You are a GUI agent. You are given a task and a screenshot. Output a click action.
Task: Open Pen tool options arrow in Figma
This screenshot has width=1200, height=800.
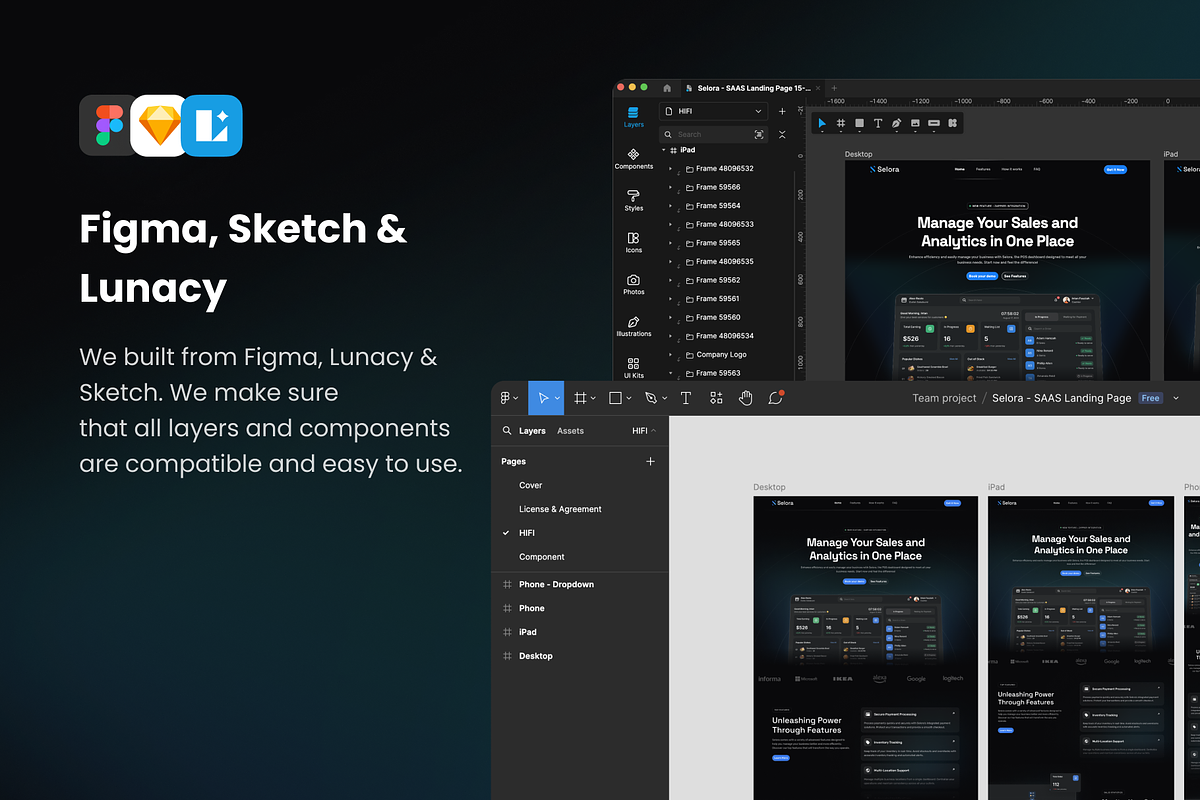click(664, 399)
